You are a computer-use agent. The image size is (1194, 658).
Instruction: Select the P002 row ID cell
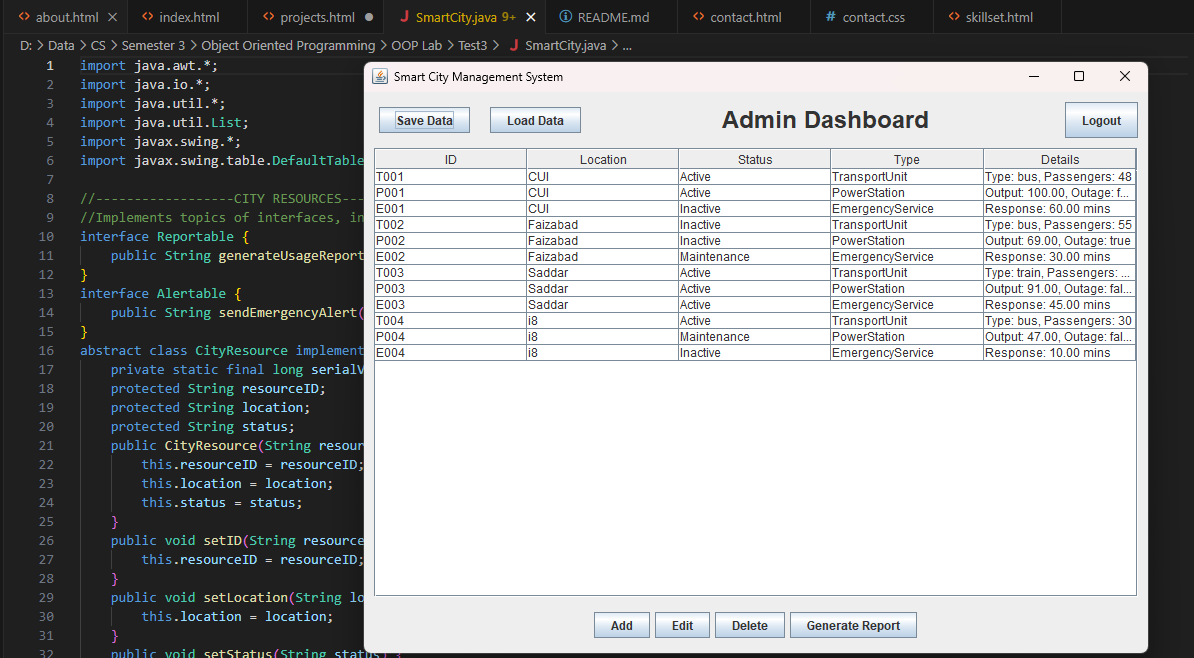point(451,241)
